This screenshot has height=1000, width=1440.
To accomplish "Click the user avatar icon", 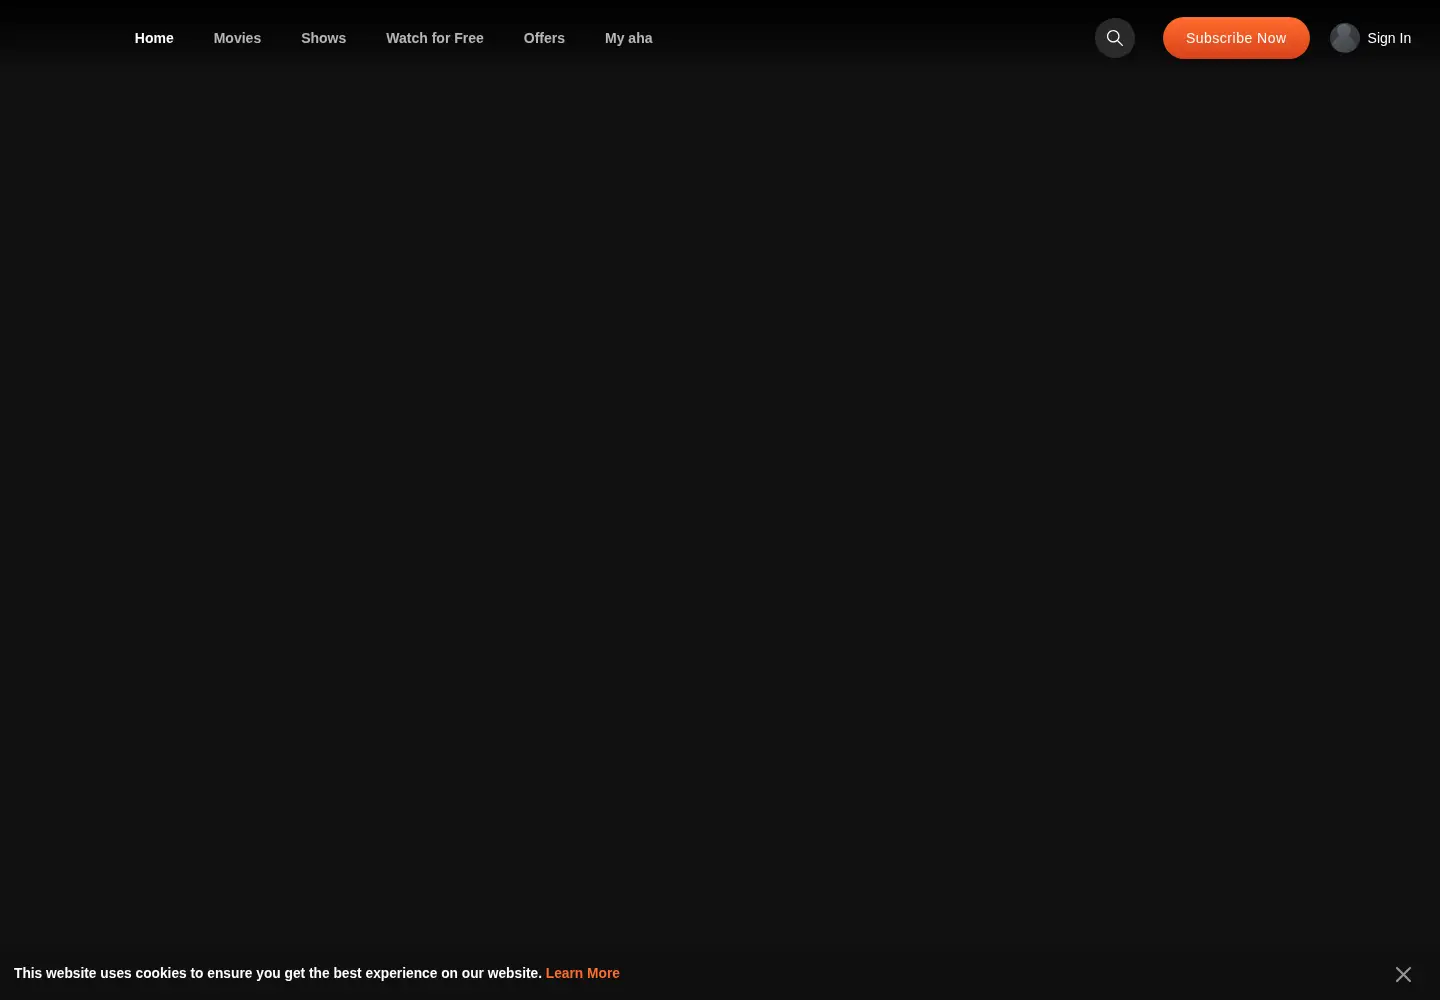I will (x=1345, y=38).
